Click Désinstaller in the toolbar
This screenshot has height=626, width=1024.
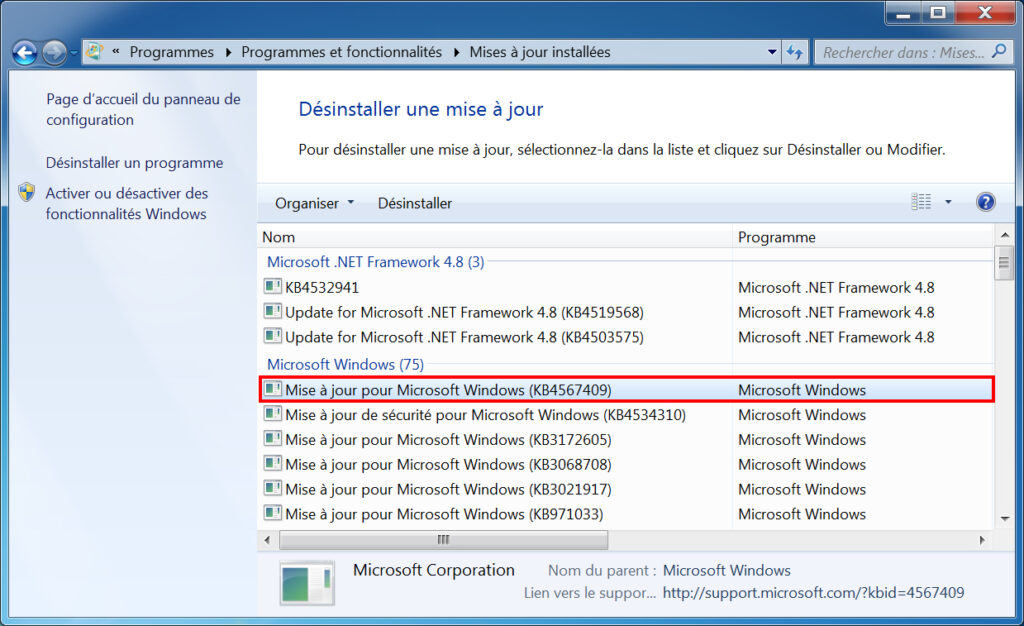point(415,203)
